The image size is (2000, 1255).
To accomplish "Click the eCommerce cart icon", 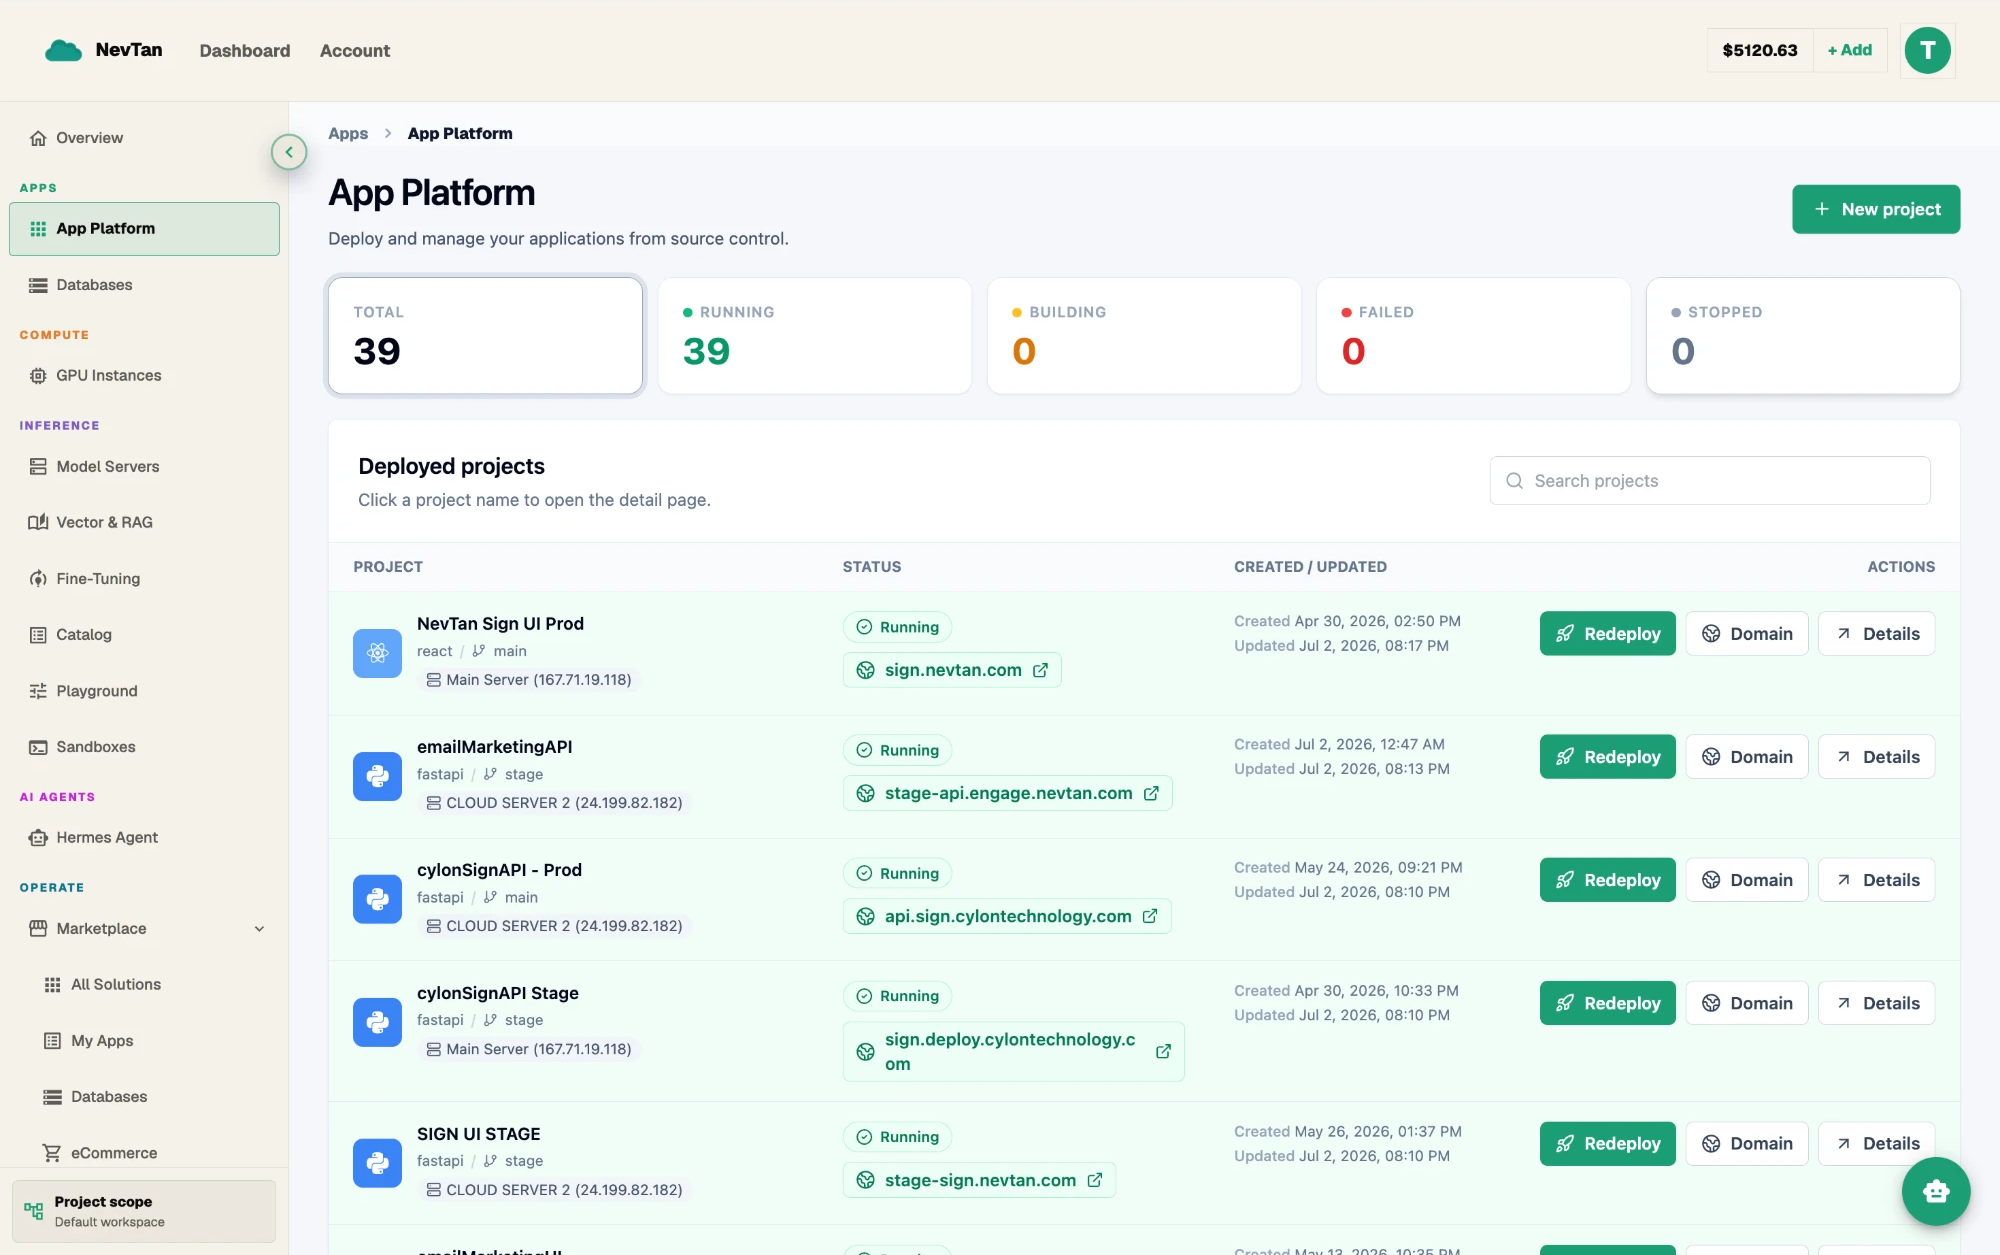I will pos(52,1153).
